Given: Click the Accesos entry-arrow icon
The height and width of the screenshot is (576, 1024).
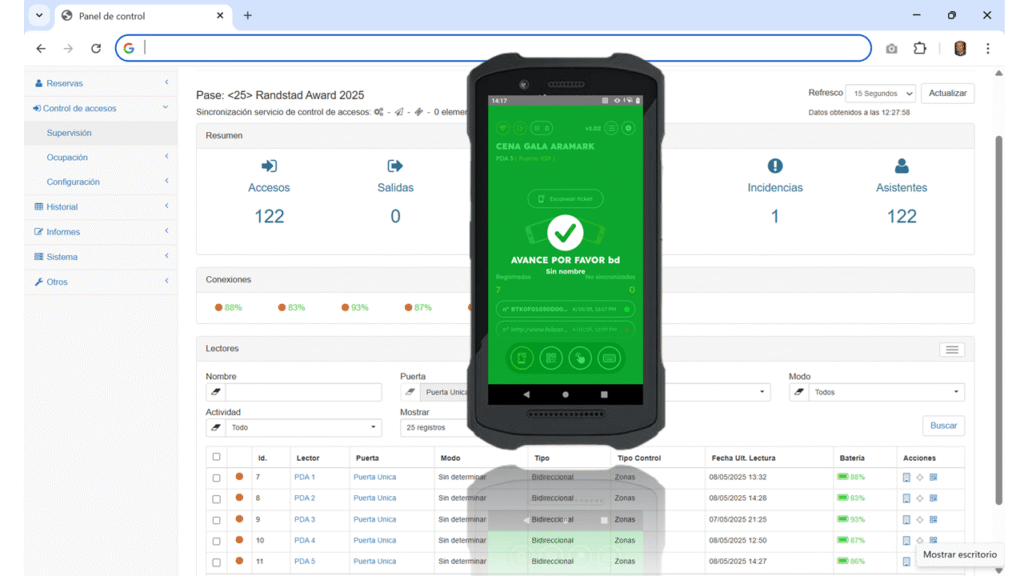Looking at the screenshot, I should 269,166.
